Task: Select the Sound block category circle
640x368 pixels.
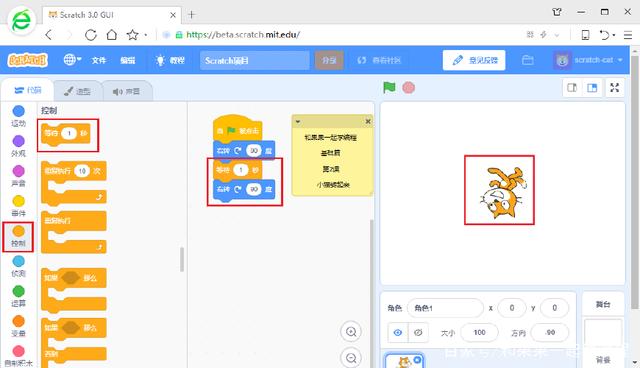Action: coord(18,171)
